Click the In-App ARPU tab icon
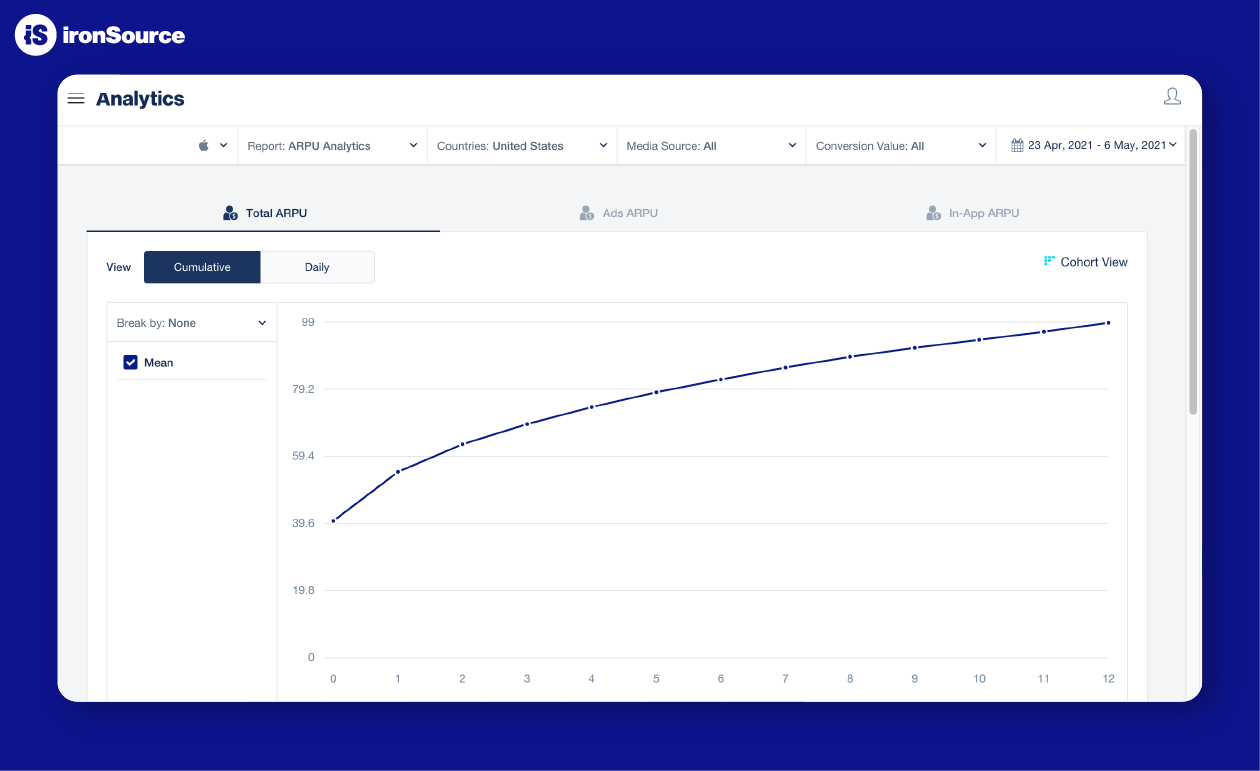The width and height of the screenshot is (1260, 771). coord(933,213)
